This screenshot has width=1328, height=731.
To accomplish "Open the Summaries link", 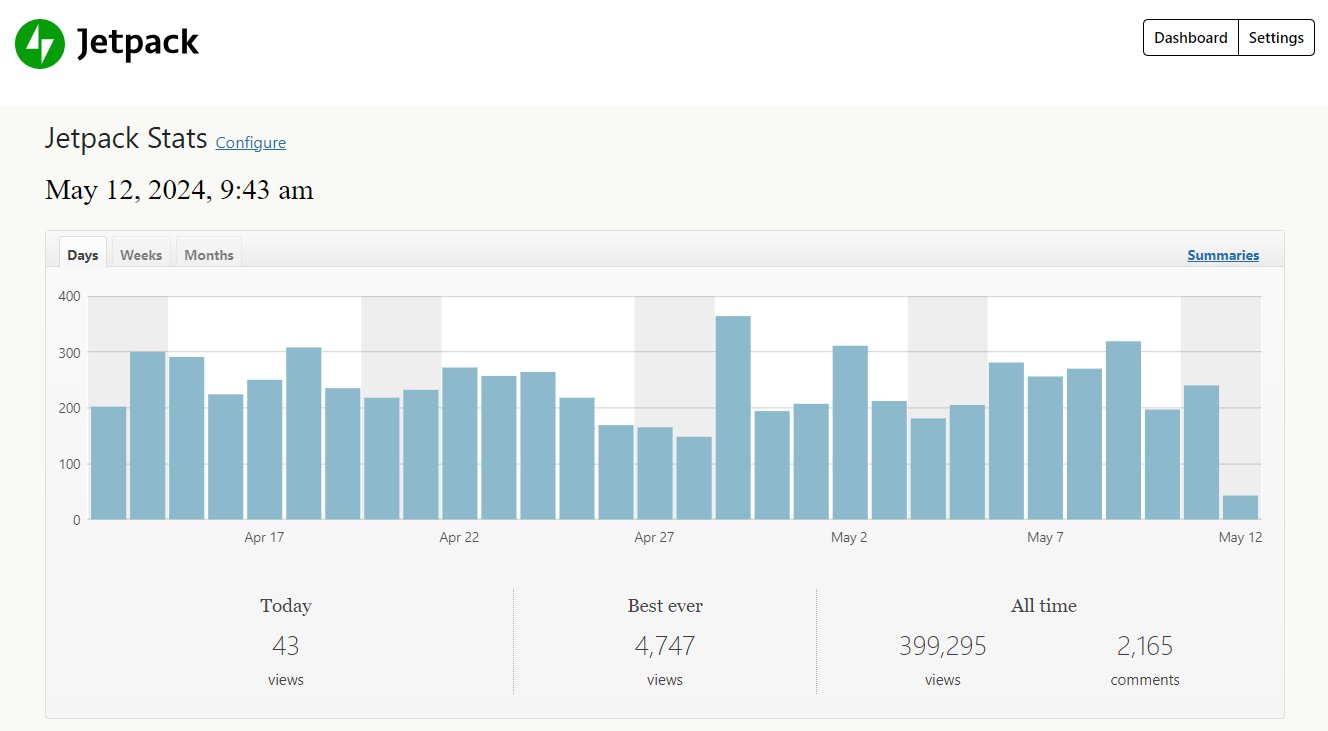I will [x=1222, y=255].
